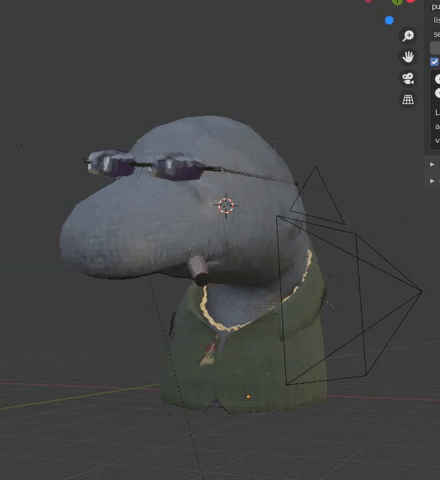Click the hand Pan view icon
440x480 pixels.
click(408, 57)
